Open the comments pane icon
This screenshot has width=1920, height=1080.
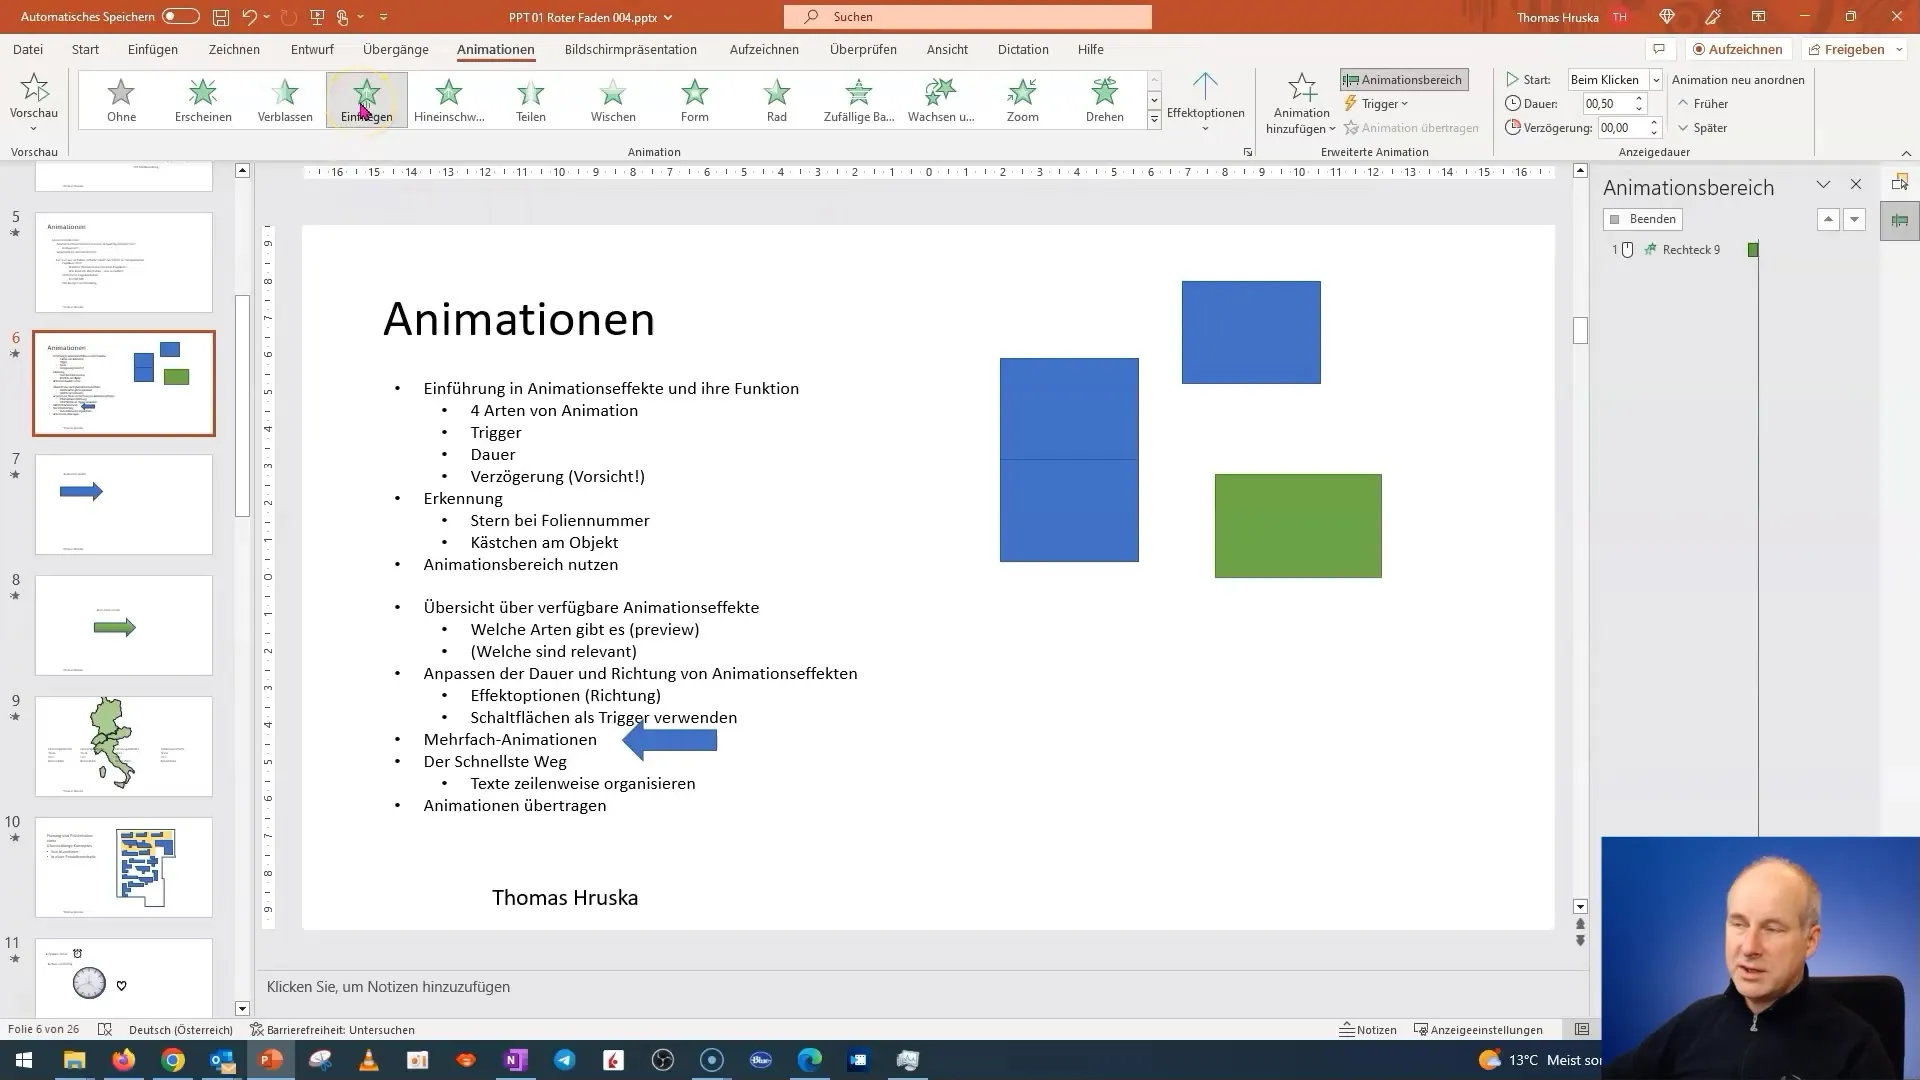coord(1659,49)
